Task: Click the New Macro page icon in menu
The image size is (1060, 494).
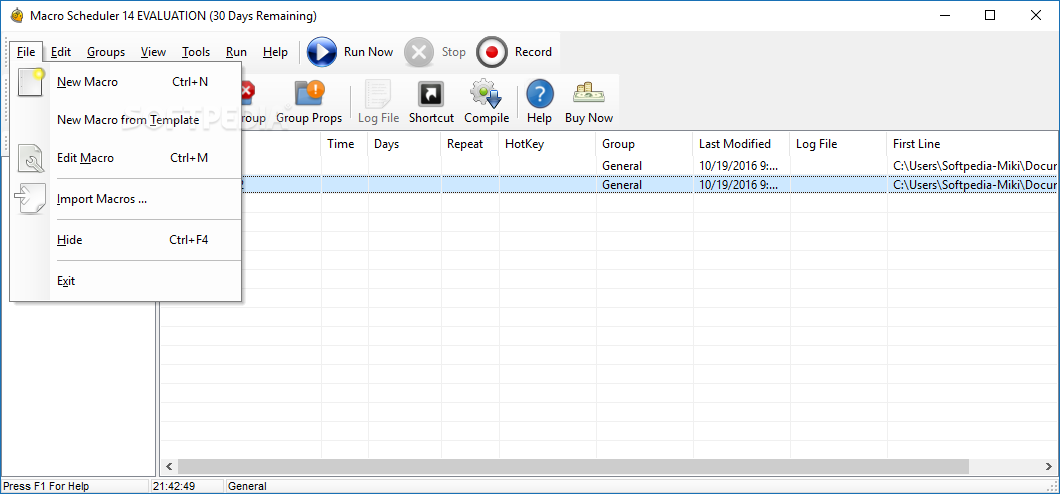Action: pos(30,82)
